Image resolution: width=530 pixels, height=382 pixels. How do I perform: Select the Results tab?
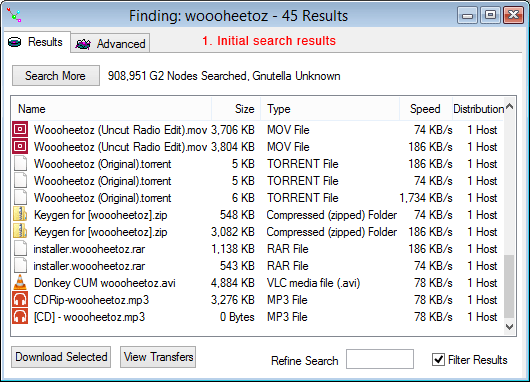[x=37, y=42]
